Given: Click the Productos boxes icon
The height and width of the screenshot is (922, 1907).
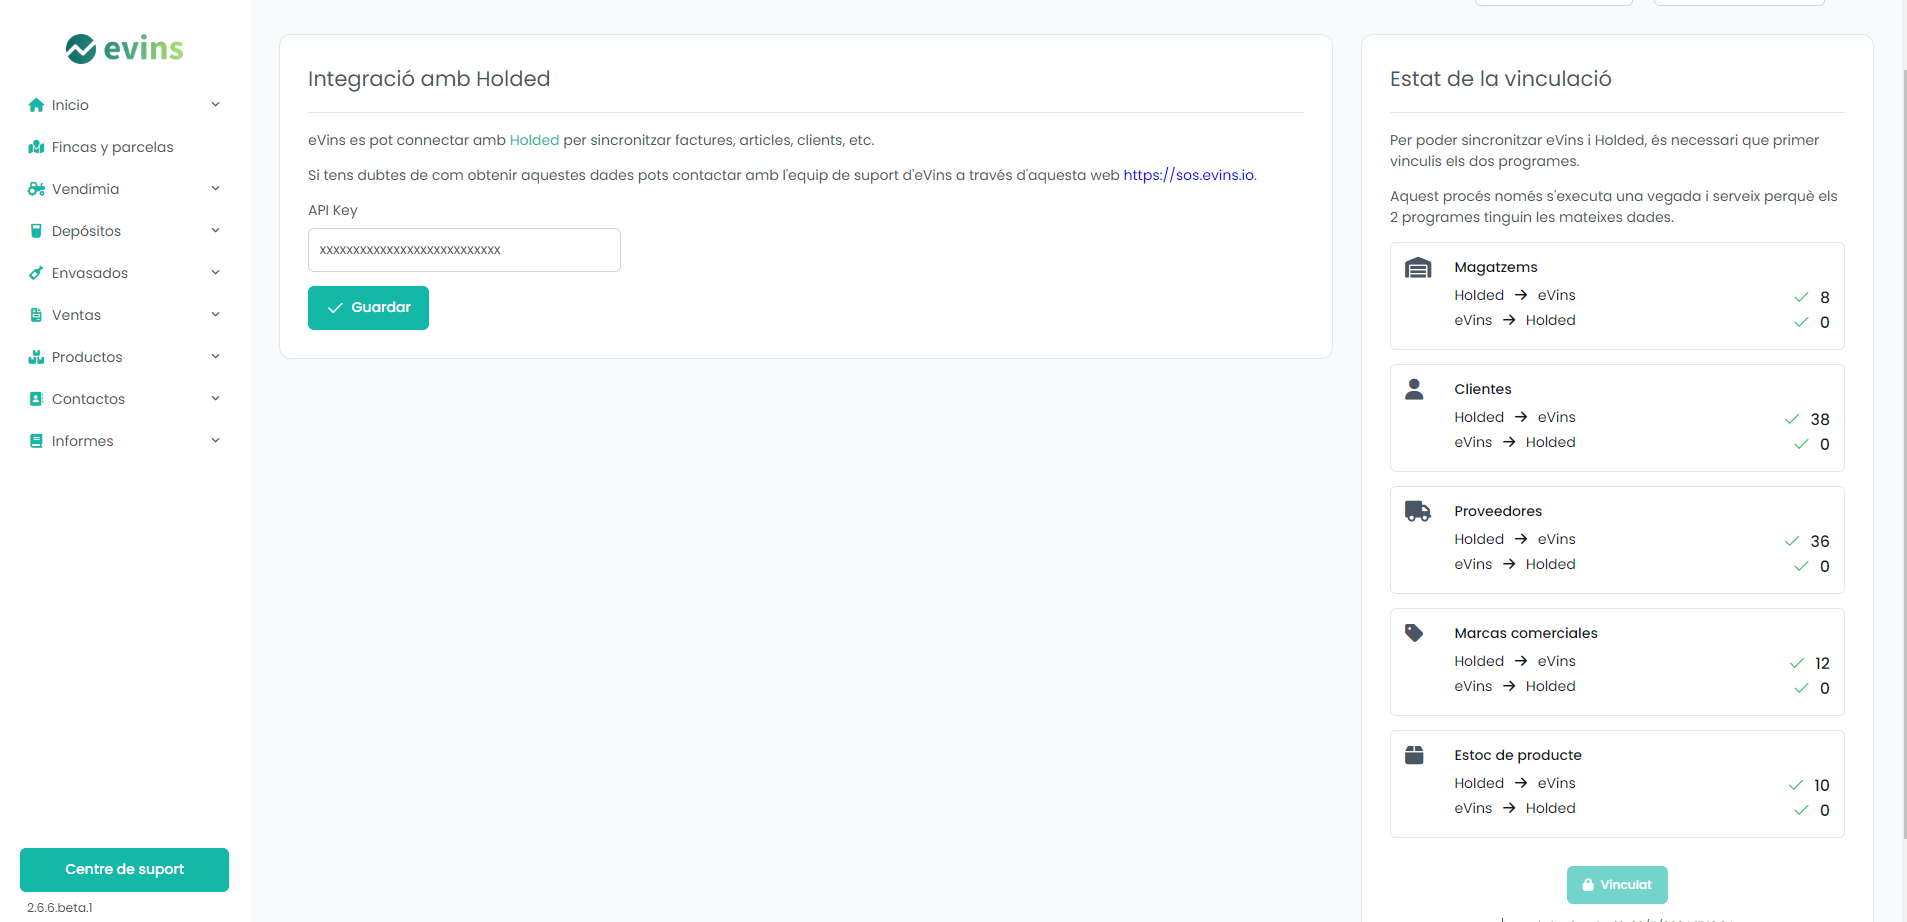Looking at the screenshot, I should coord(36,357).
